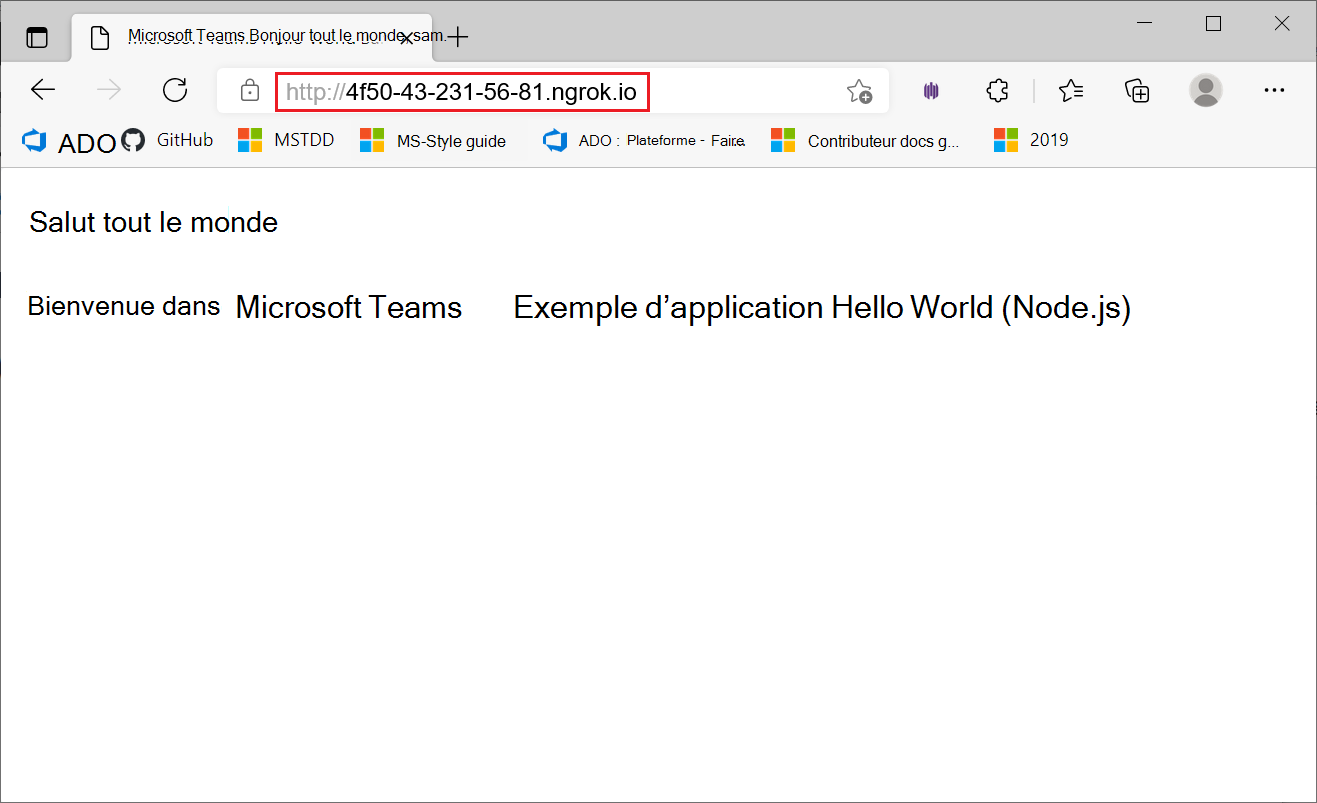1317x803 pixels.
Task: Open Settings and more ellipsis menu
Action: click(1274, 91)
